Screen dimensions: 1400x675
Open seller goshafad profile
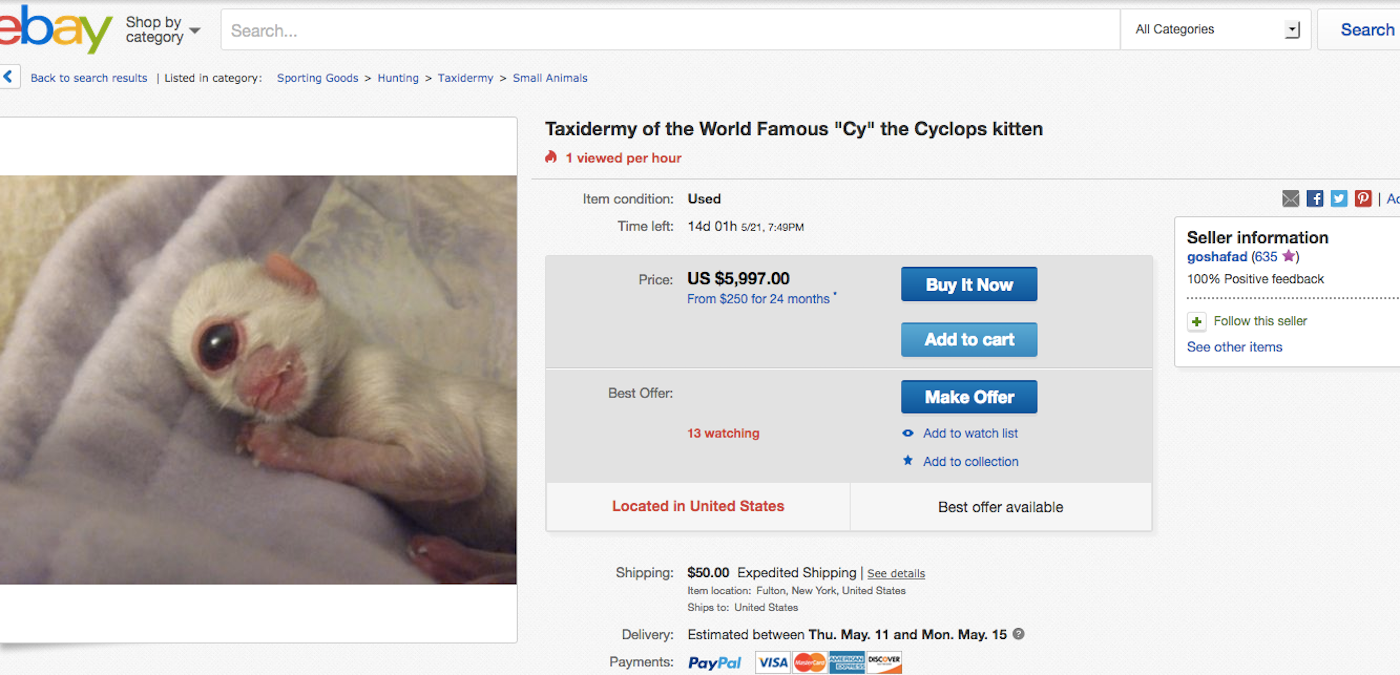pos(1216,257)
